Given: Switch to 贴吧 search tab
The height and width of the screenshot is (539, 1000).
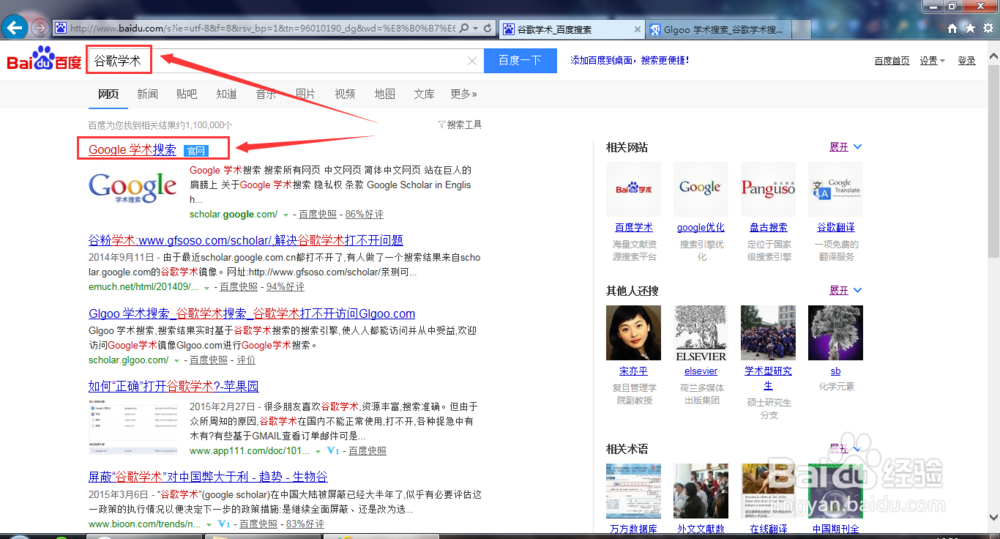Looking at the screenshot, I should [x=186, y=94].
